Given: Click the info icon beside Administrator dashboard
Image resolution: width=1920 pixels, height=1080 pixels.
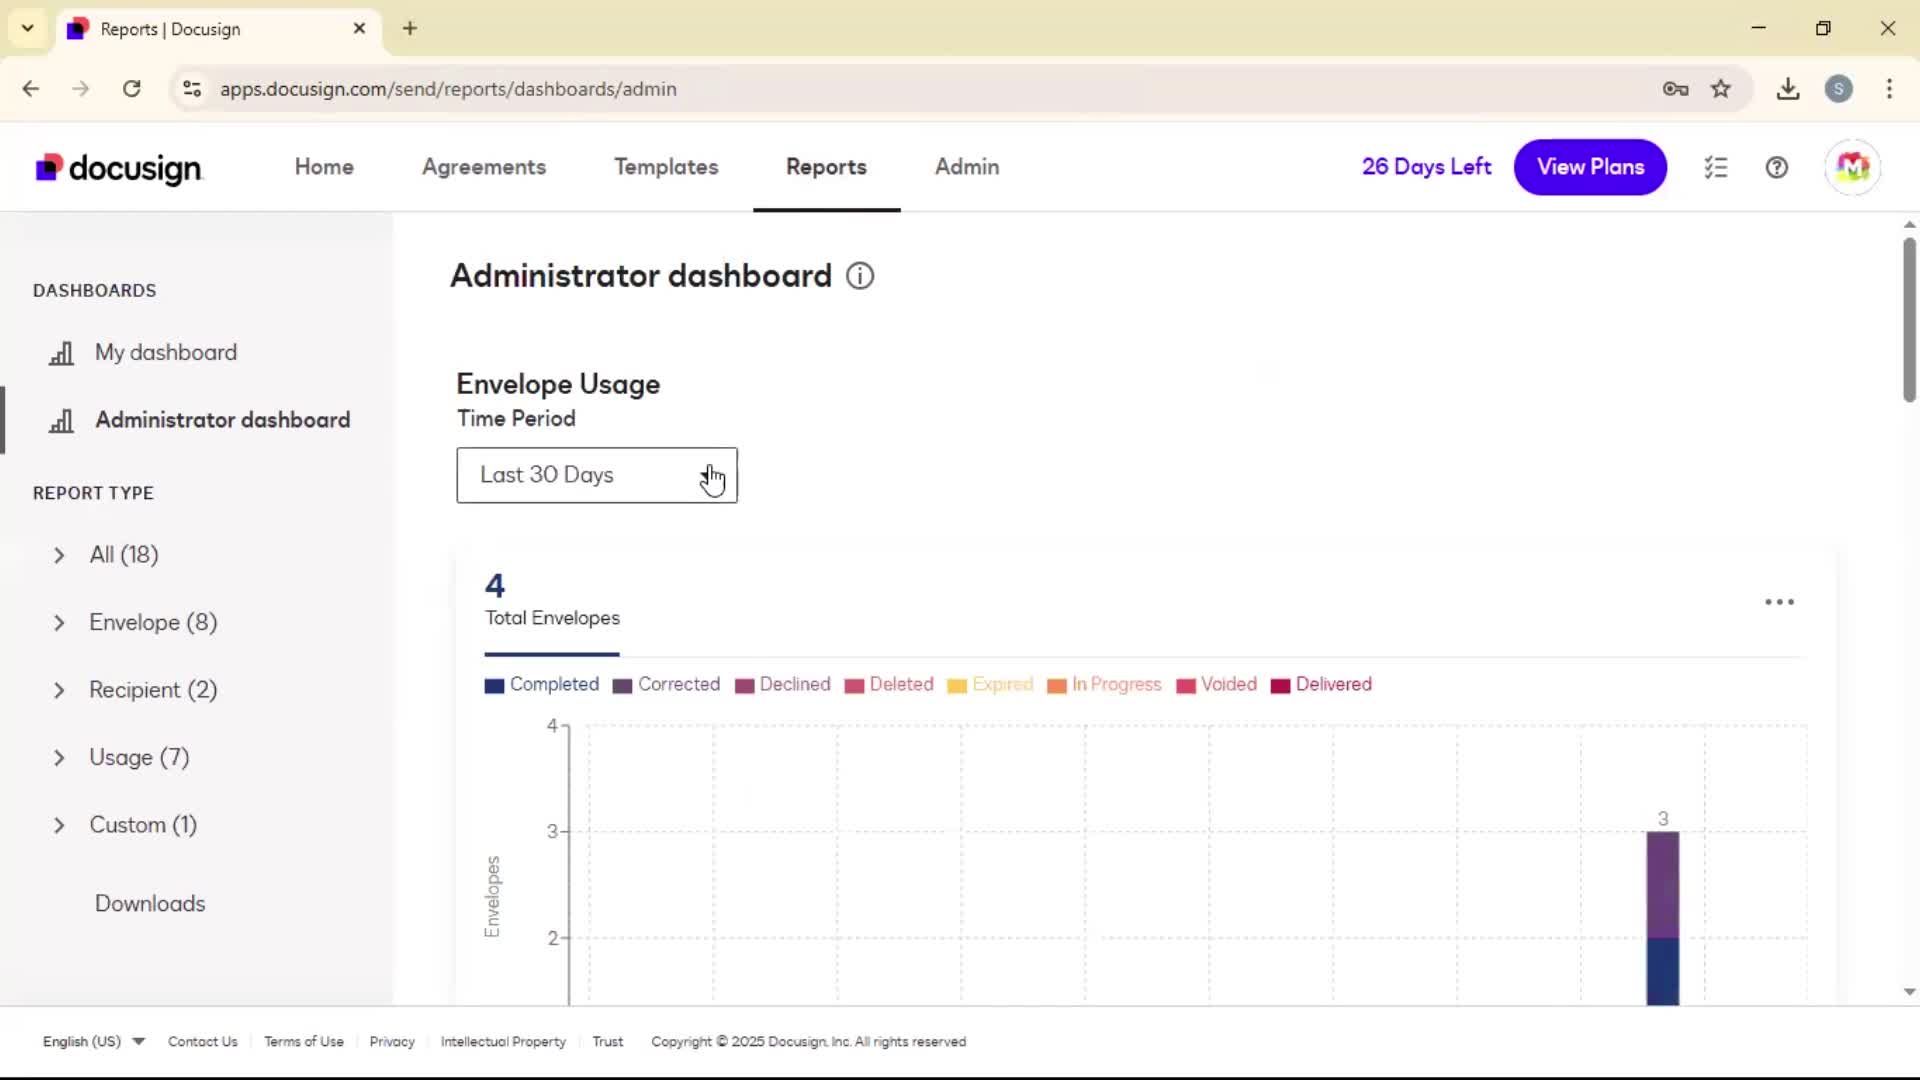Looking at the screenshot, I should (x=860, y=276).
